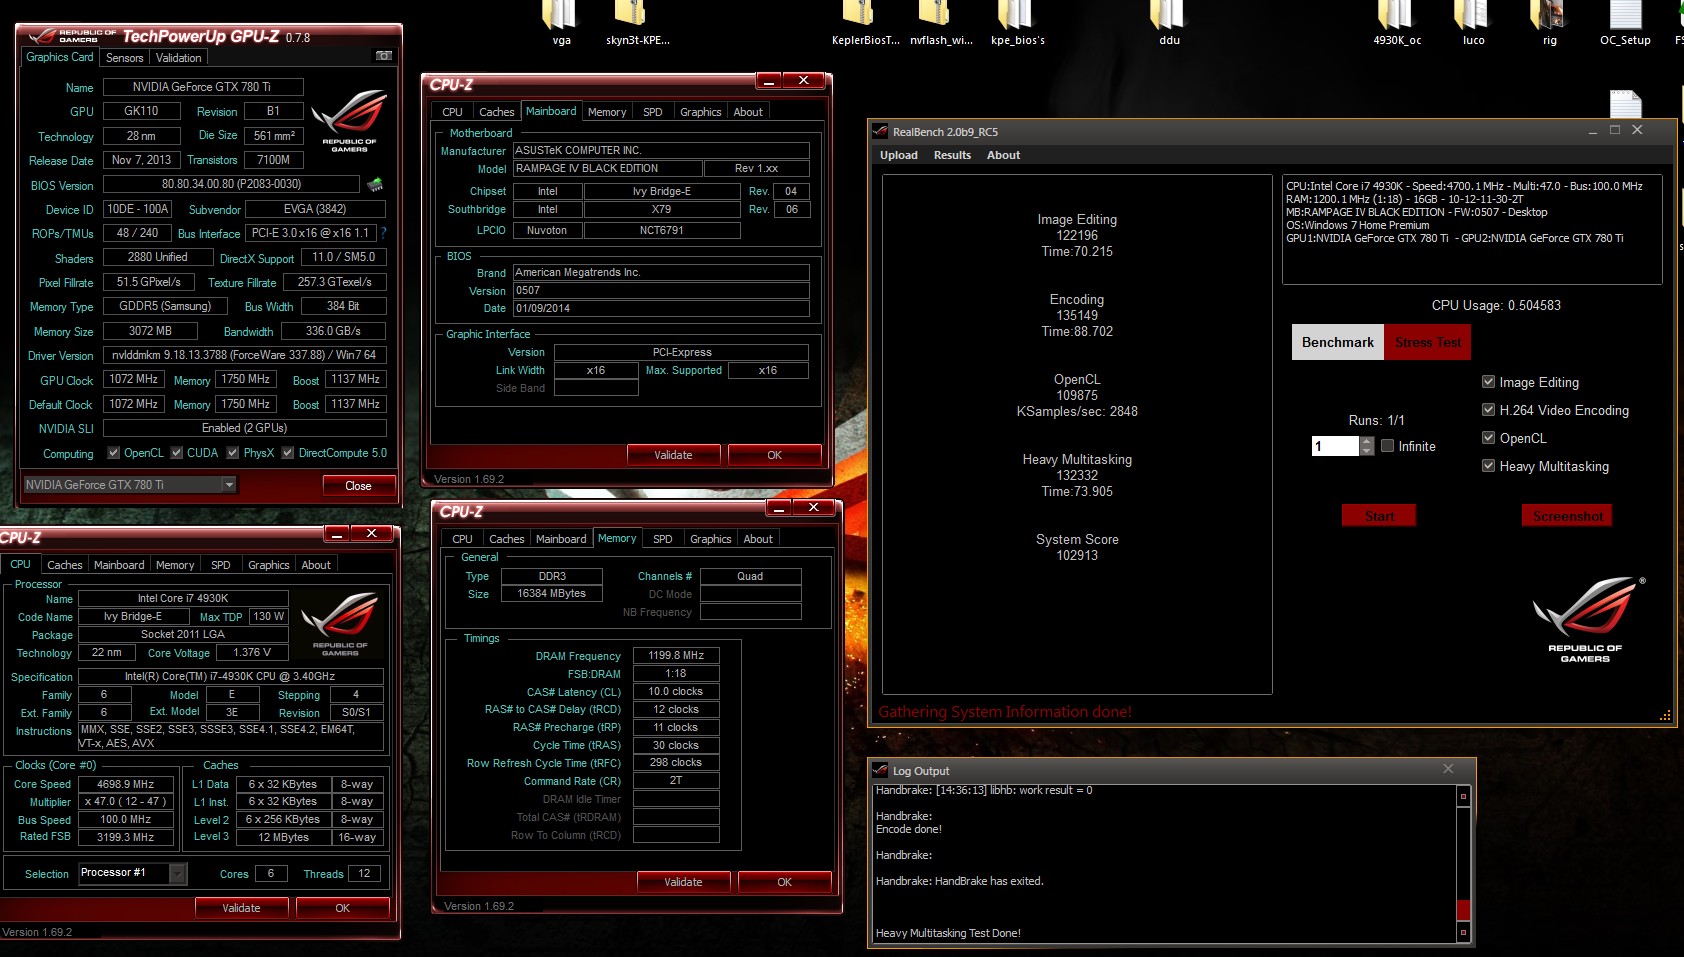1684x957 pixels.
Task: Open the ddu desktop folder
Action: click(1169, 22)
